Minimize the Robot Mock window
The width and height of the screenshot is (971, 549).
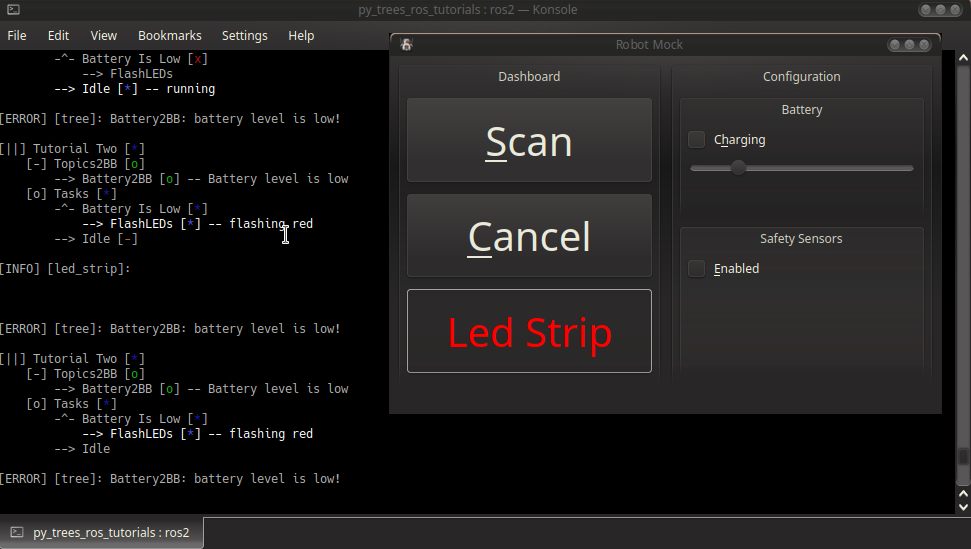[x=894, y=45]
